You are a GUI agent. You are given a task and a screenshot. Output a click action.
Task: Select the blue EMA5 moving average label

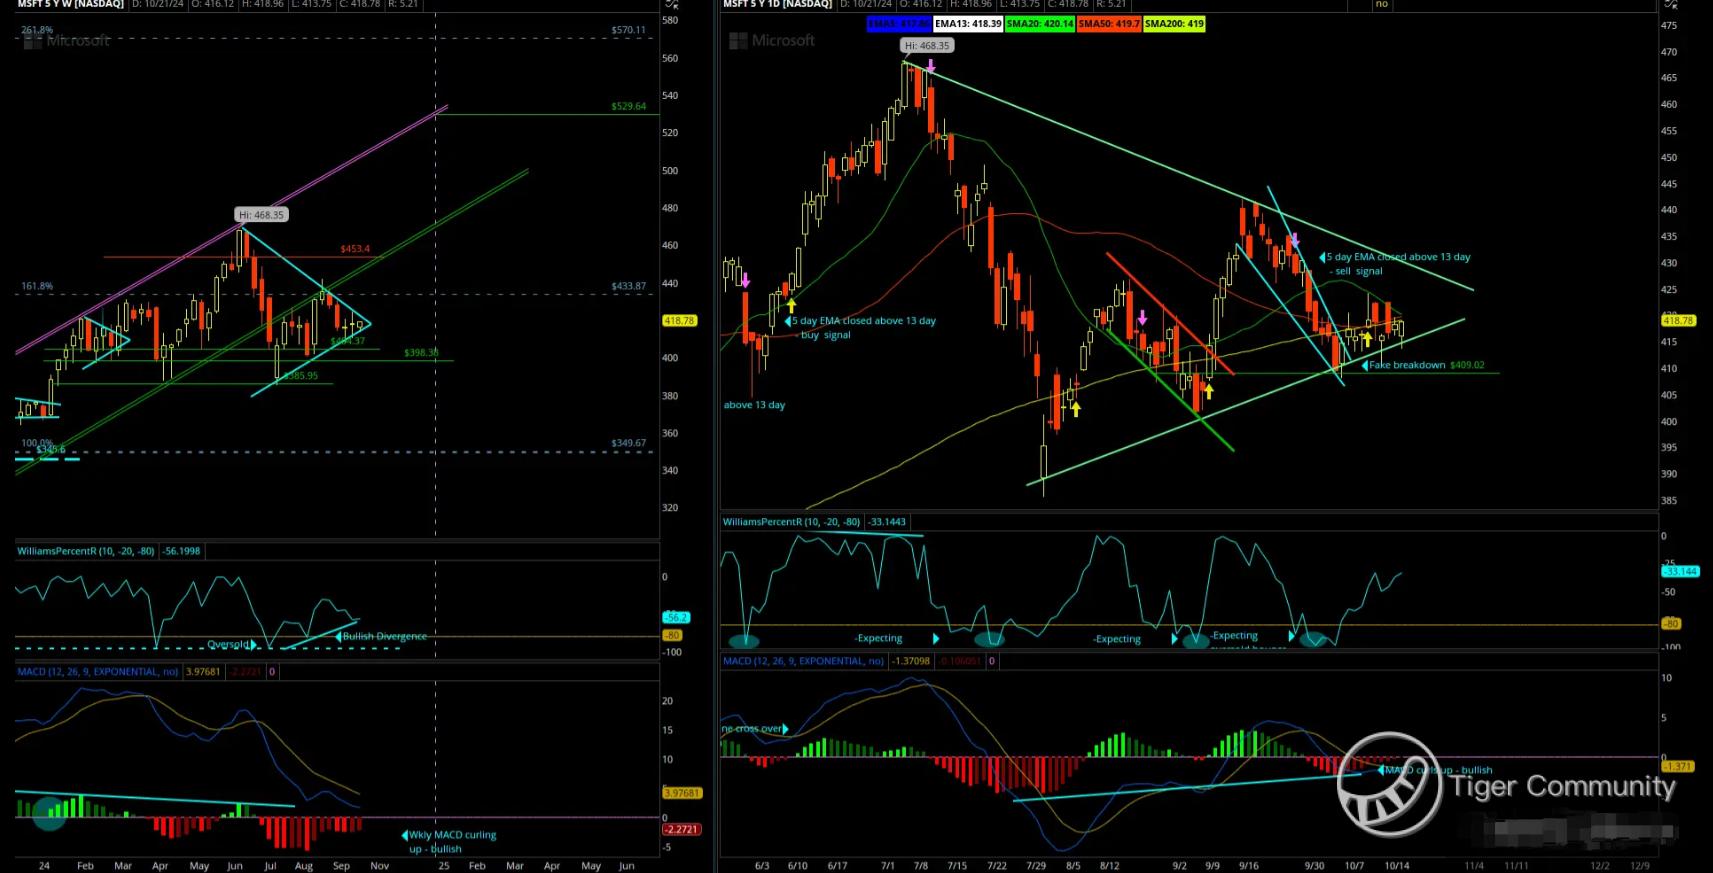click(898, 24)
